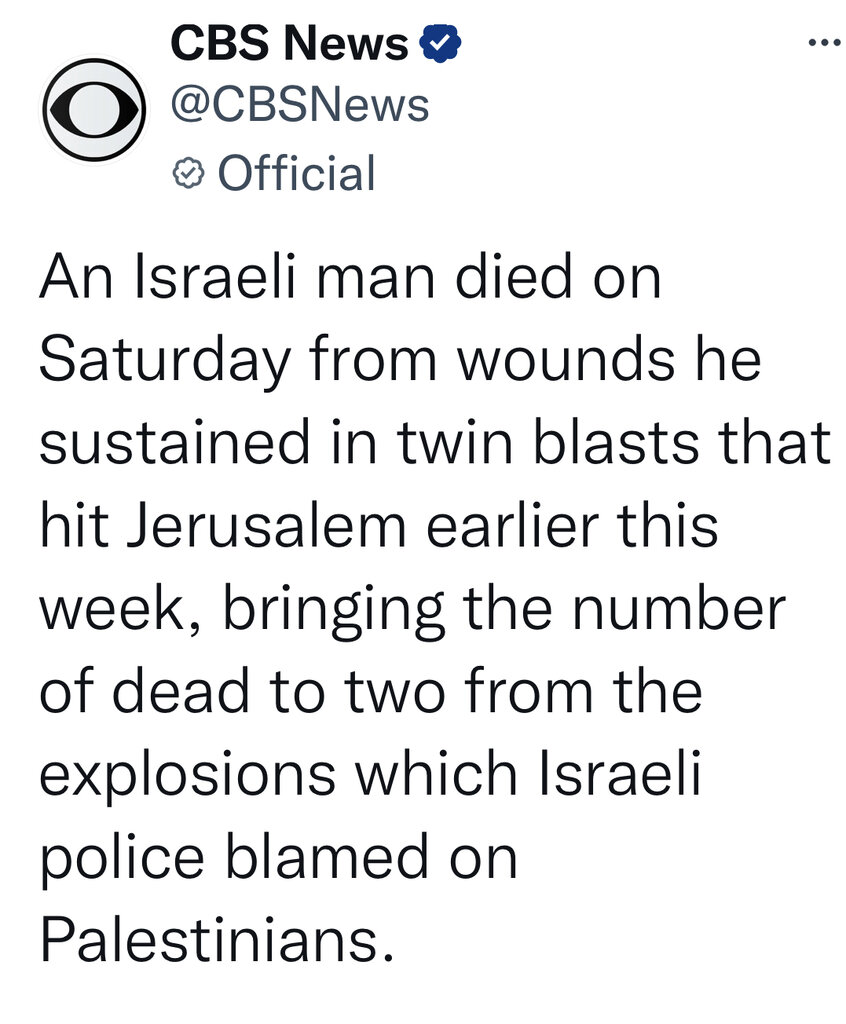The width and height of the screenshot is (846, 1024).
Task: Click the gray Official checkmark icon
Action: pos(189,174)
